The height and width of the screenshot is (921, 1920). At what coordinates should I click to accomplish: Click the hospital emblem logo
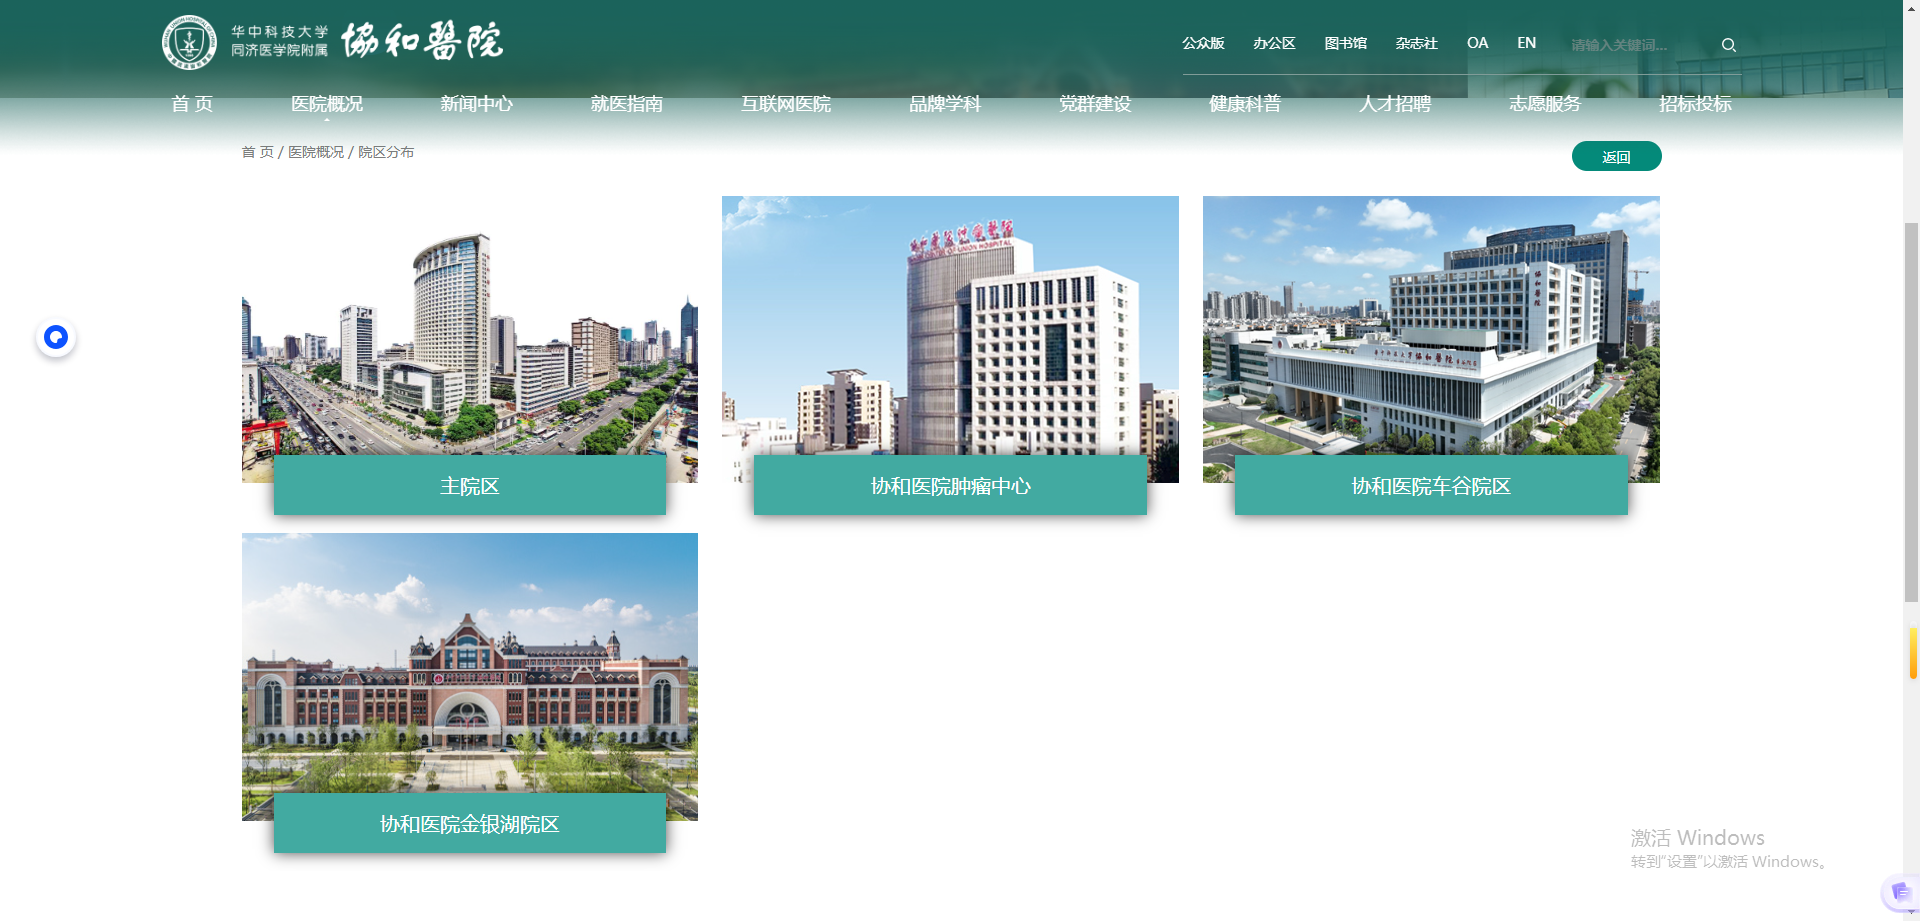tap(189, 43)
